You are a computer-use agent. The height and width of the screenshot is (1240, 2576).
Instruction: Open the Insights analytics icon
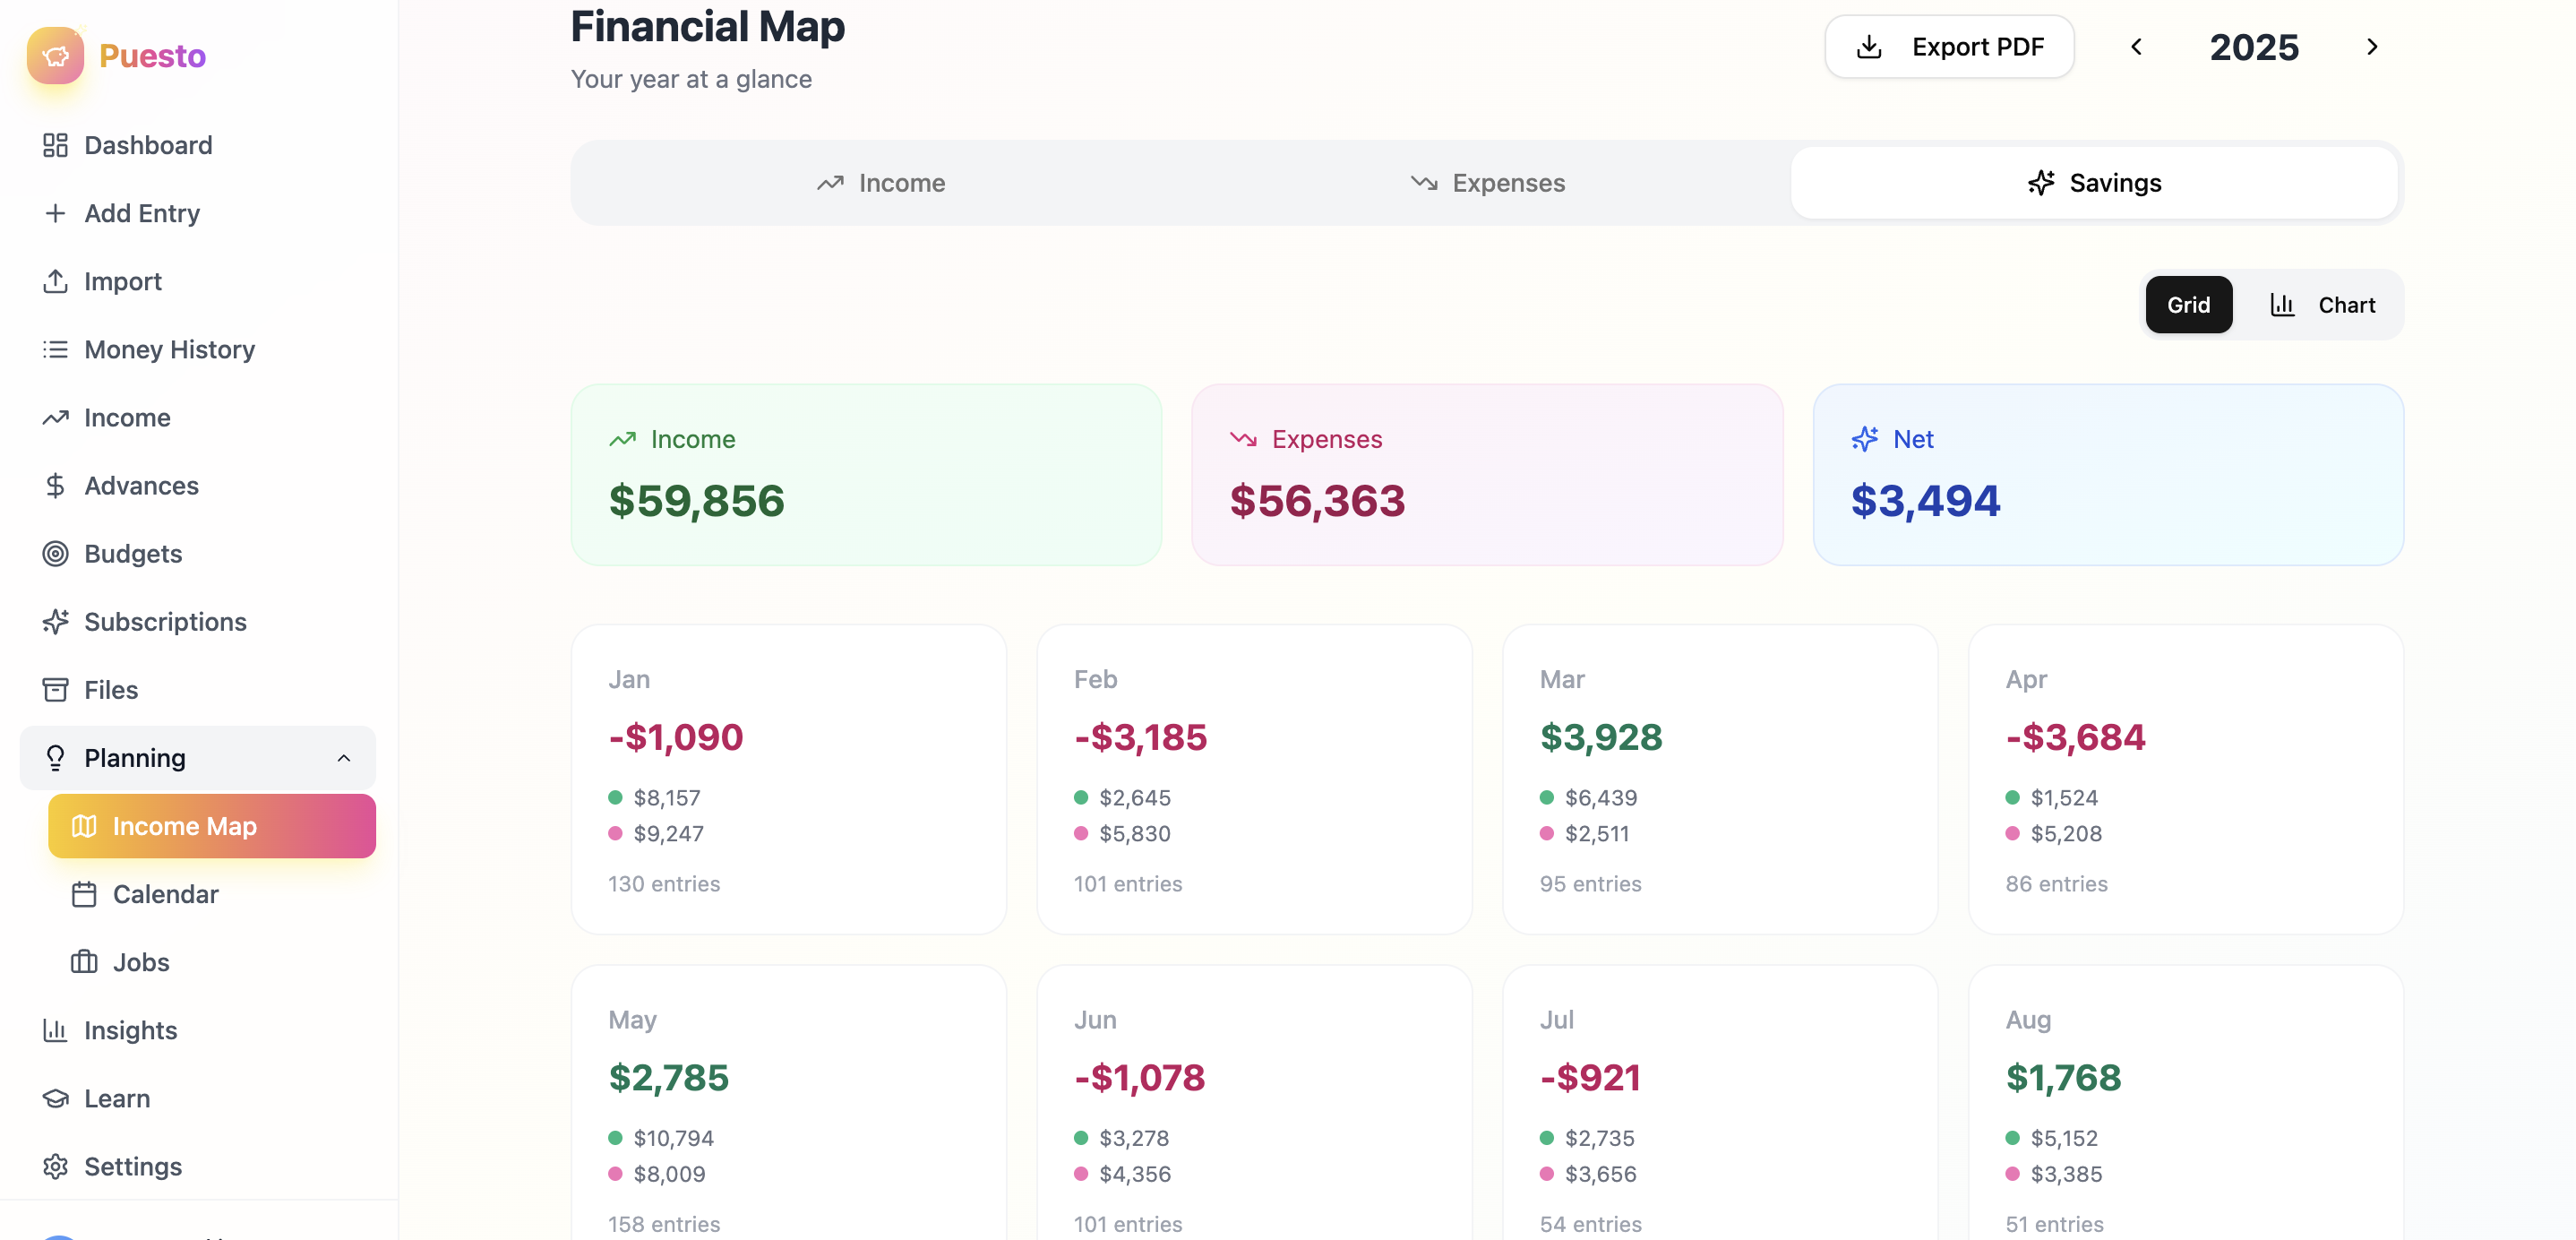56,1030
